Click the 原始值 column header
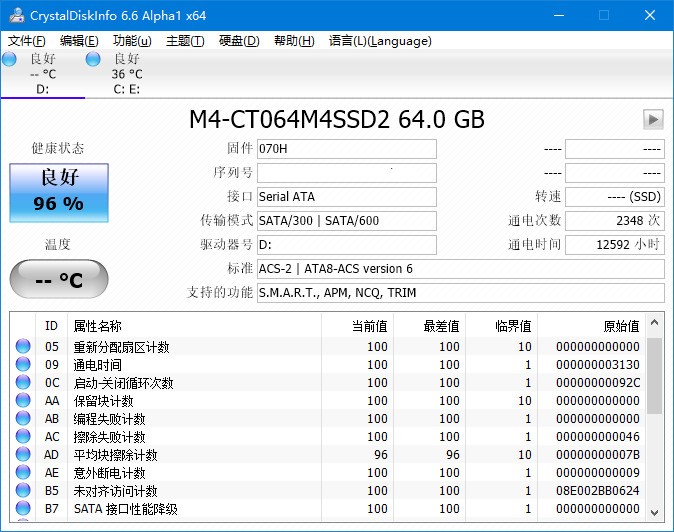674x532 pixels. click(591, 326)
